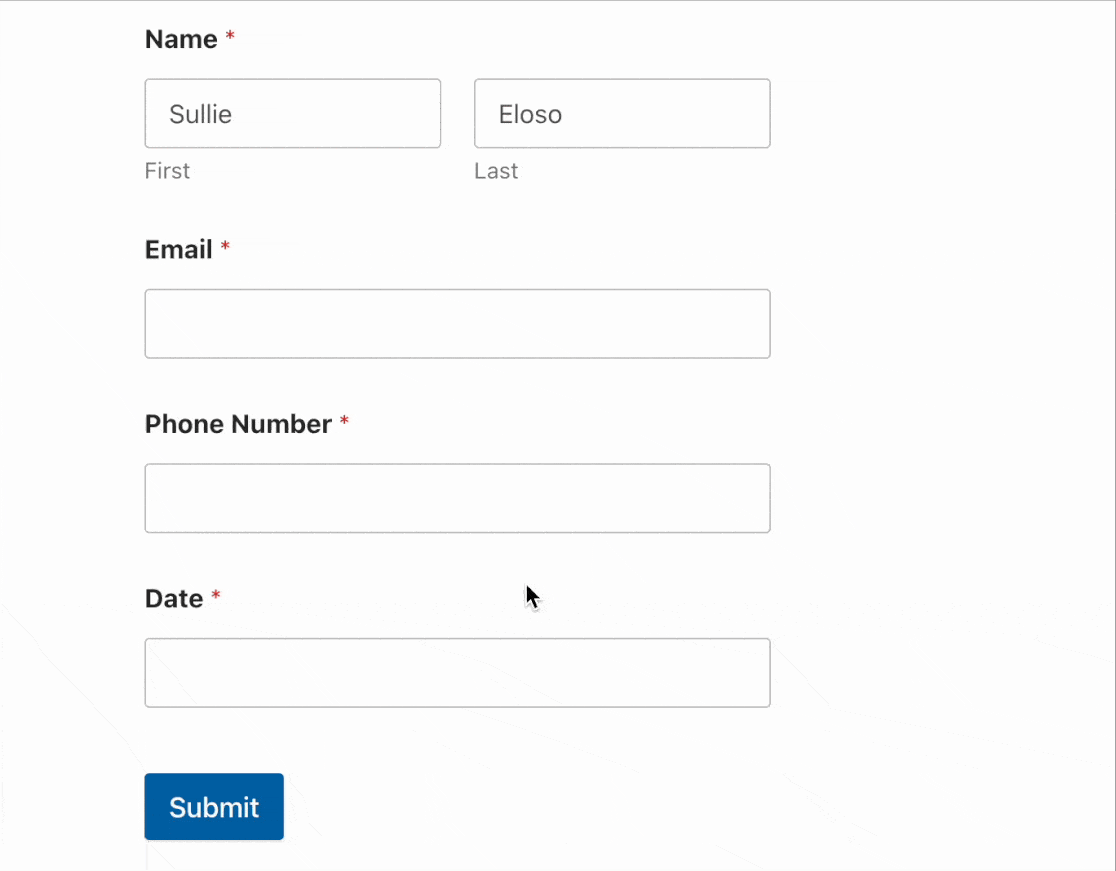Click the Last sublabel under the name field
Image resolution: width=1116 pixels, height=871 pixels.
tap(495, 171)
